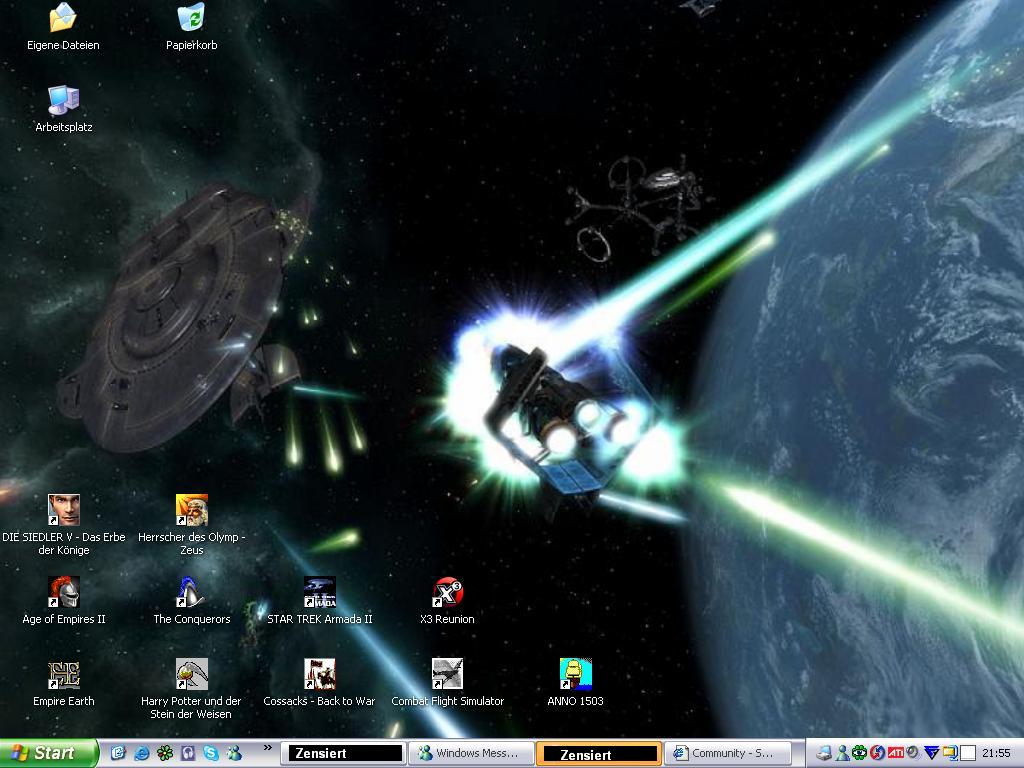
Task: Open the Arbeitsplatz computer icon
Action: [63, 100]
